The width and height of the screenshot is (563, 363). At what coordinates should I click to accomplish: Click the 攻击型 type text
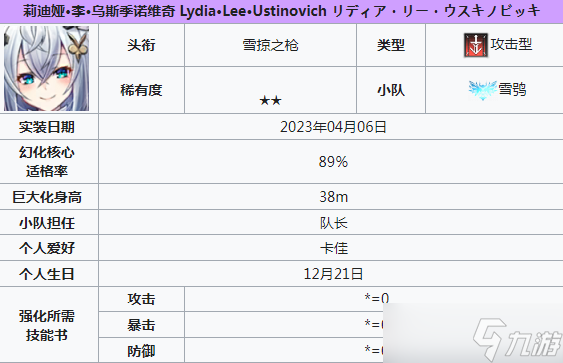click(511, 45)
